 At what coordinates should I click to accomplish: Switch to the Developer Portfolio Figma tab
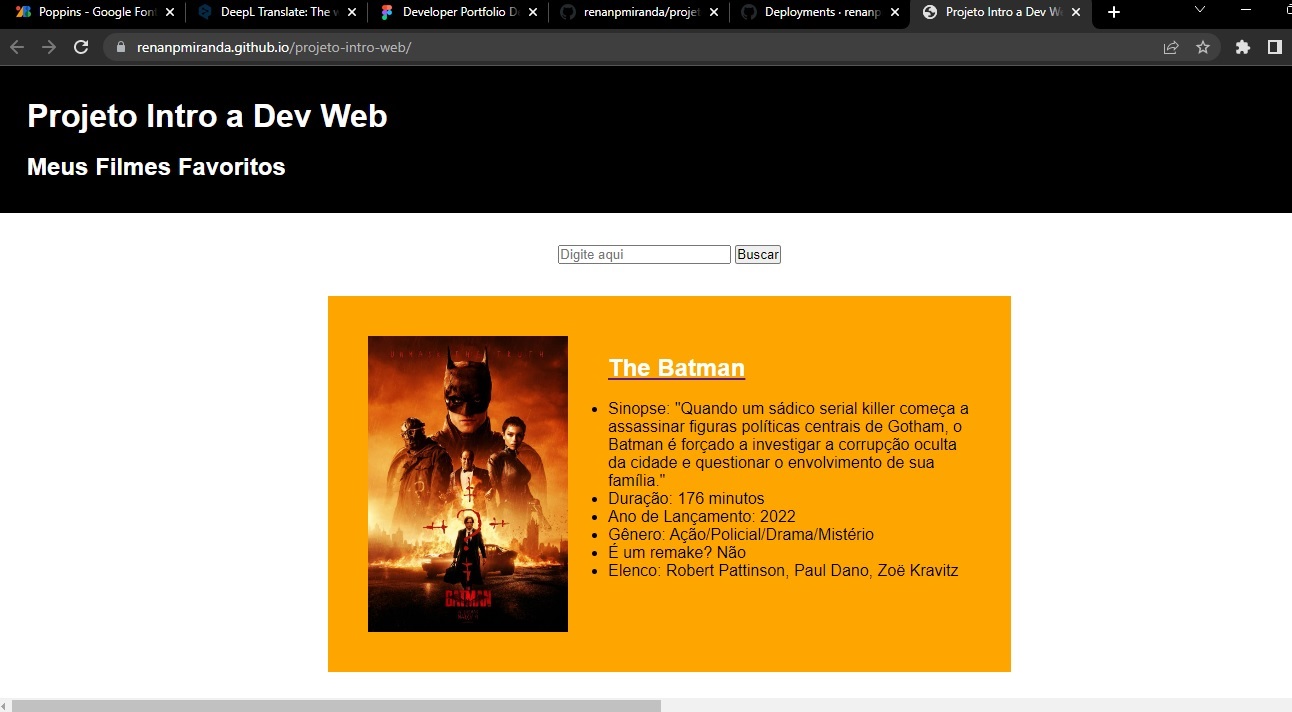coord(457,12)
